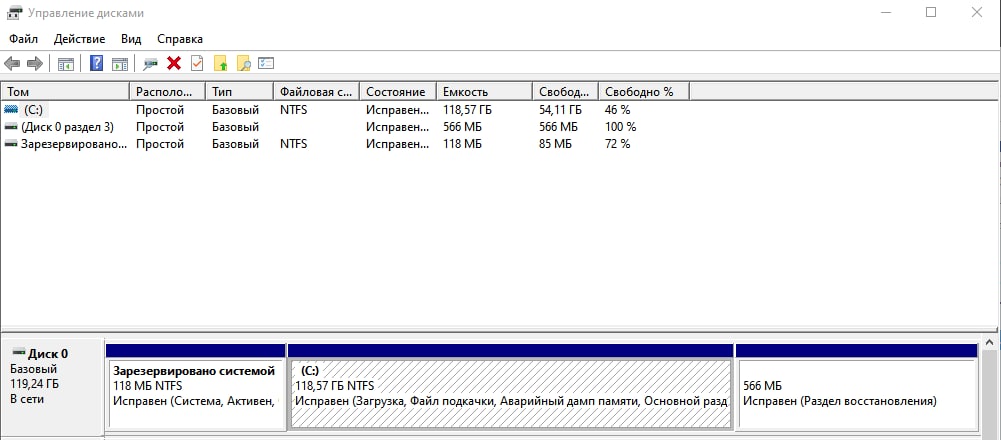
Task: Click the 72 % free percentage cell
Action: coord(617,144)
